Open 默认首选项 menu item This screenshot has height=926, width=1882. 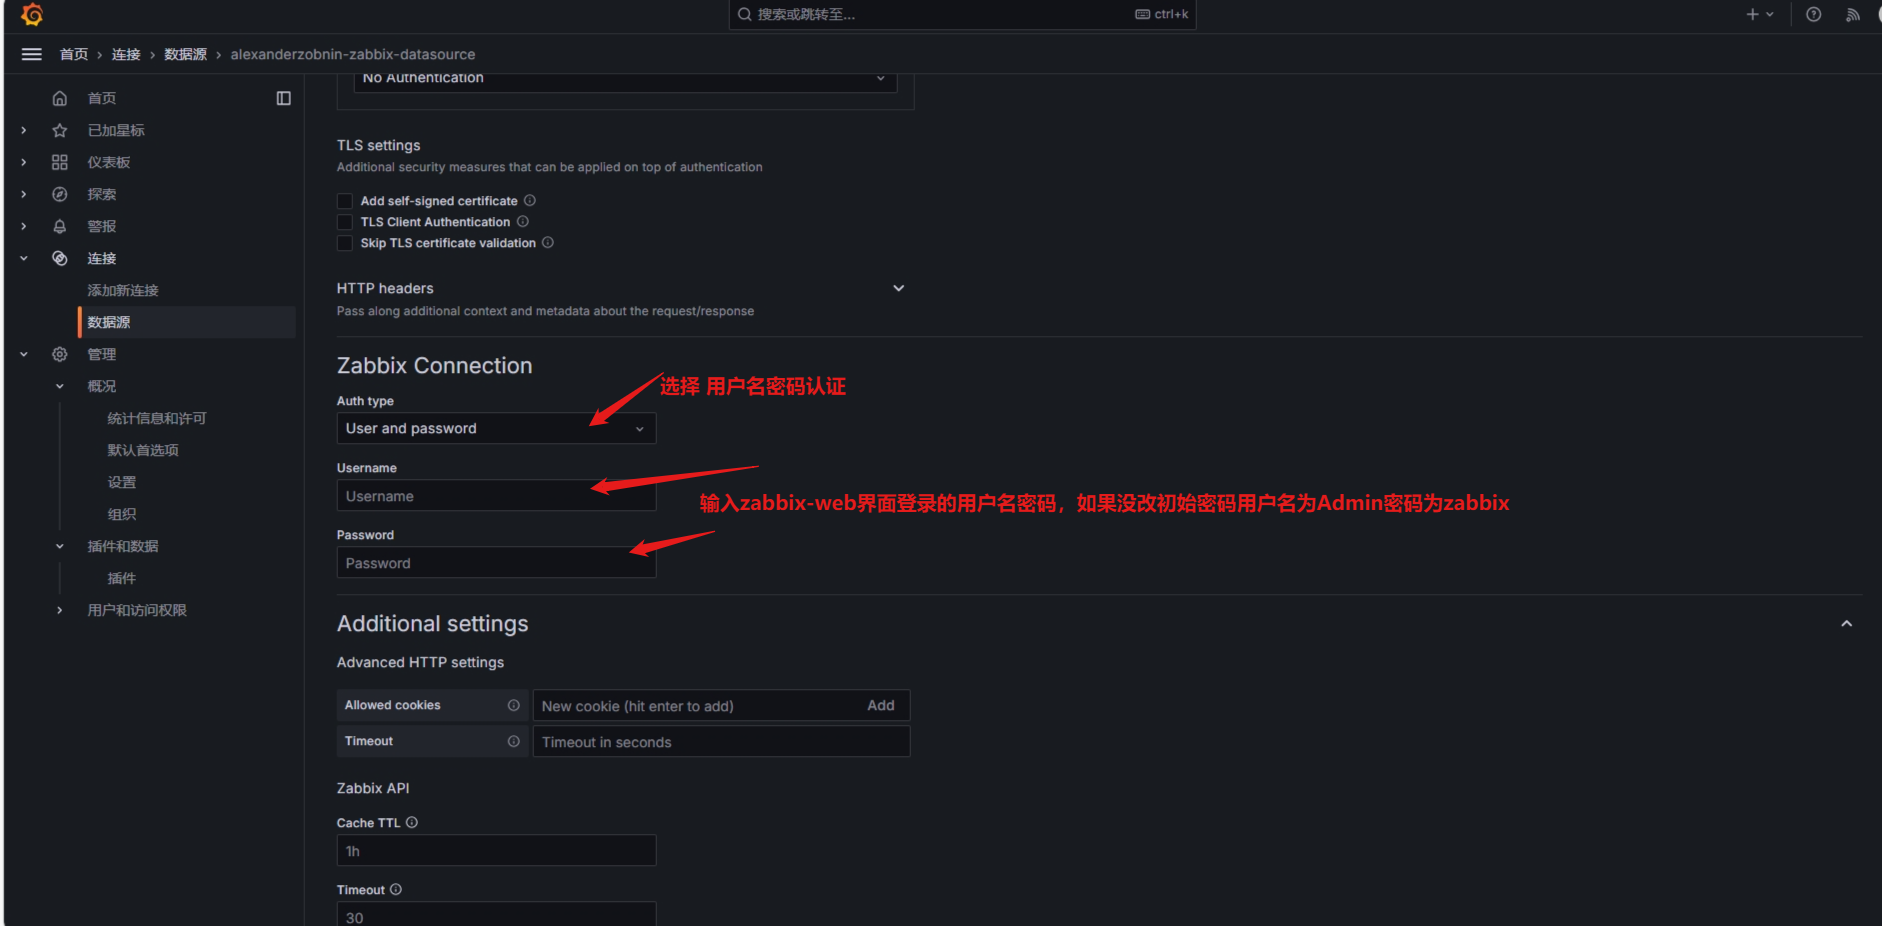(143, 450)
